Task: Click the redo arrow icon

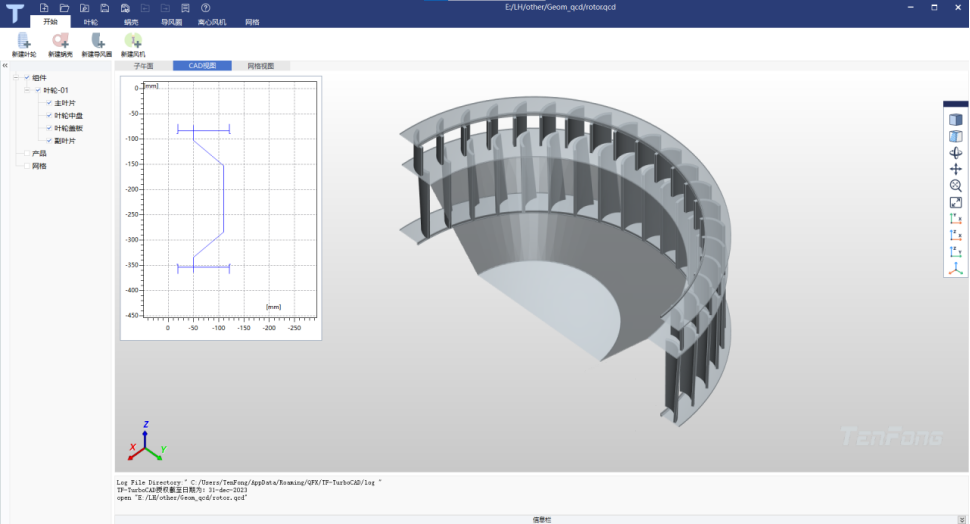Action: pyautogui.click(x=165, y=8)
